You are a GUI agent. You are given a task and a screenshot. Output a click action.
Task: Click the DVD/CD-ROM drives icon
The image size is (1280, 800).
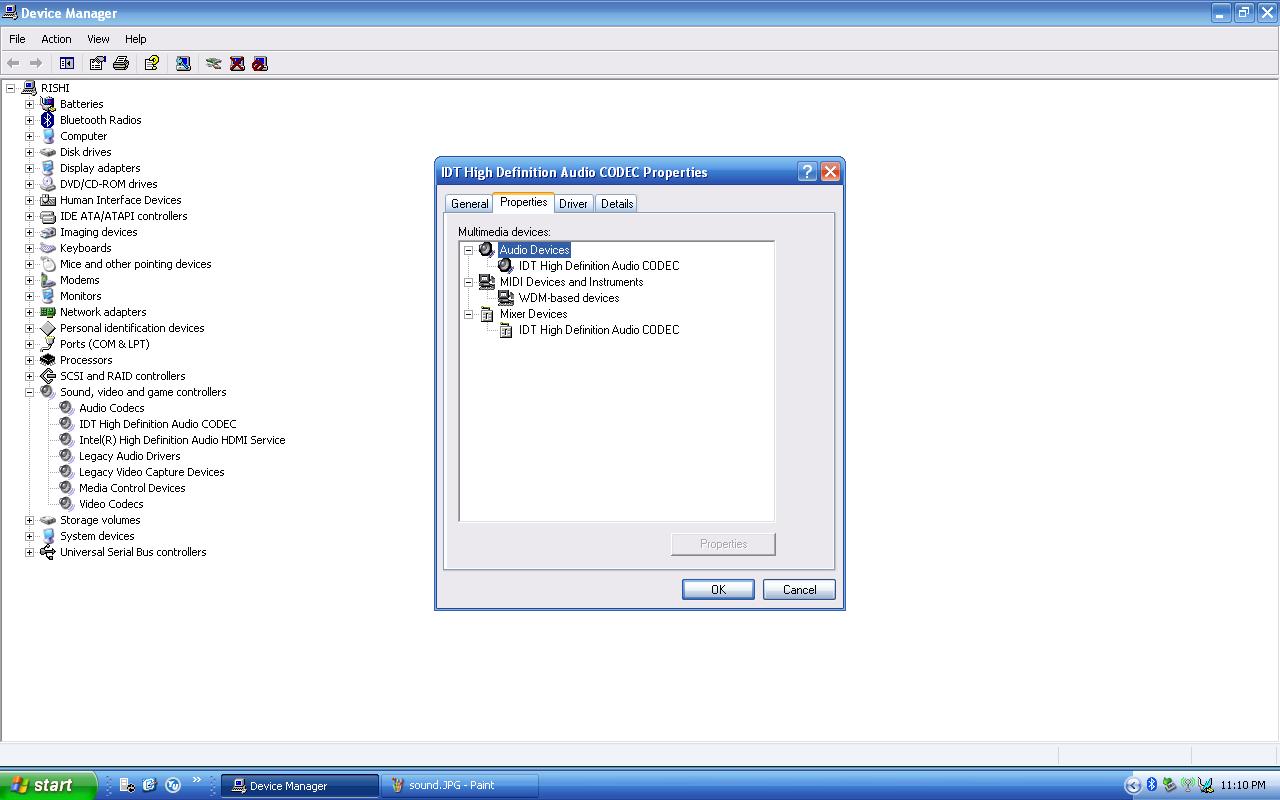click(47, 184)
